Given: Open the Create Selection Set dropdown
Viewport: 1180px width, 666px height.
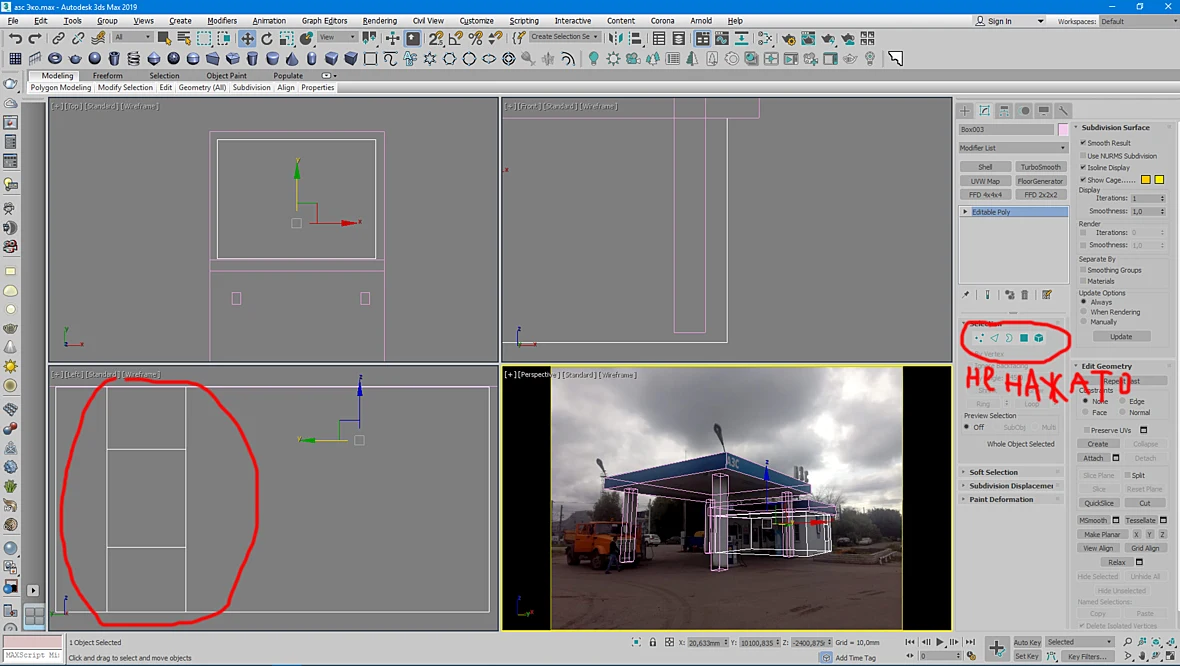Looking at the screenshot, I should tap(564, 37).
